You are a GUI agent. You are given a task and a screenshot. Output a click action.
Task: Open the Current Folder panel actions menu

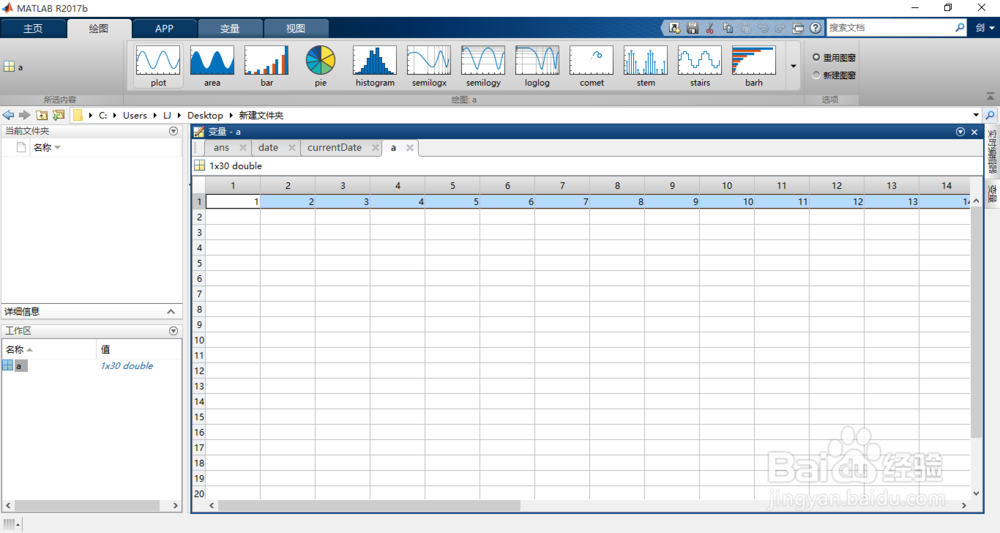pyautogui.click(x=173, y=131)
